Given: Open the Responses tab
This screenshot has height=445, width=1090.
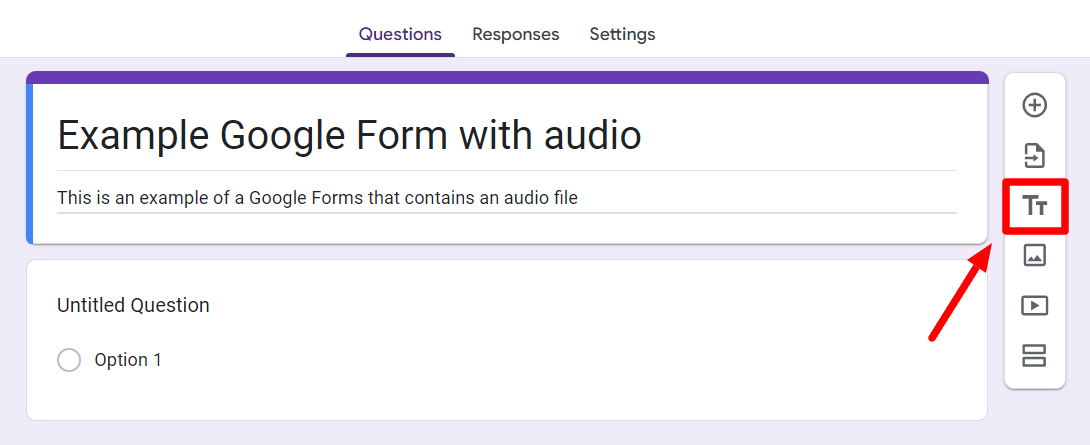Looking at the screenshot, I should pos(516,33).
